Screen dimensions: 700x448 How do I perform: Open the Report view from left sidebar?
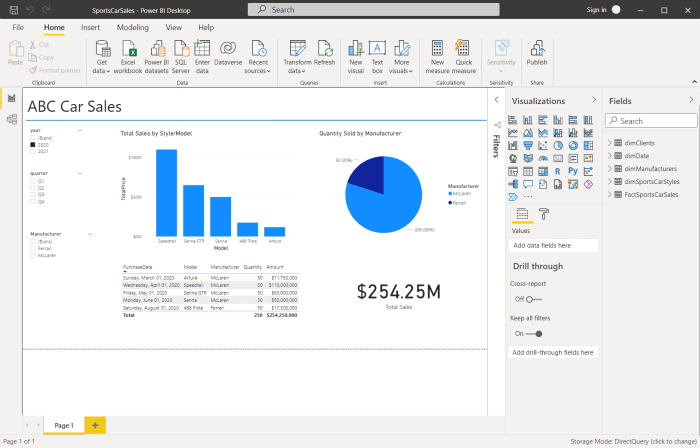point(12,98)
